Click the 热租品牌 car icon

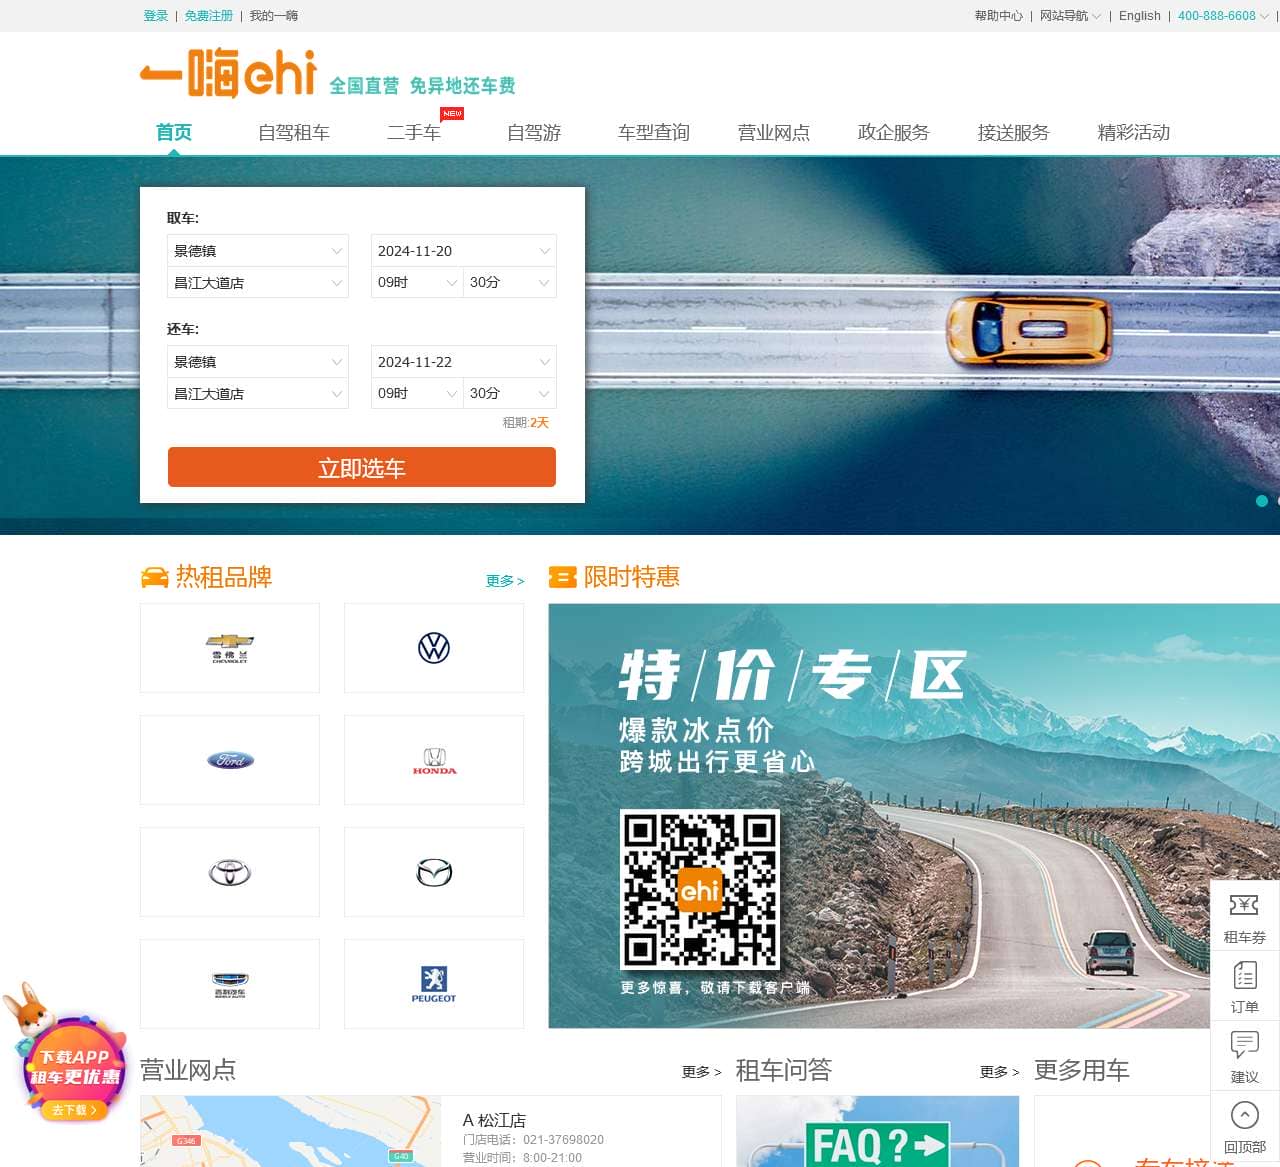155,577
